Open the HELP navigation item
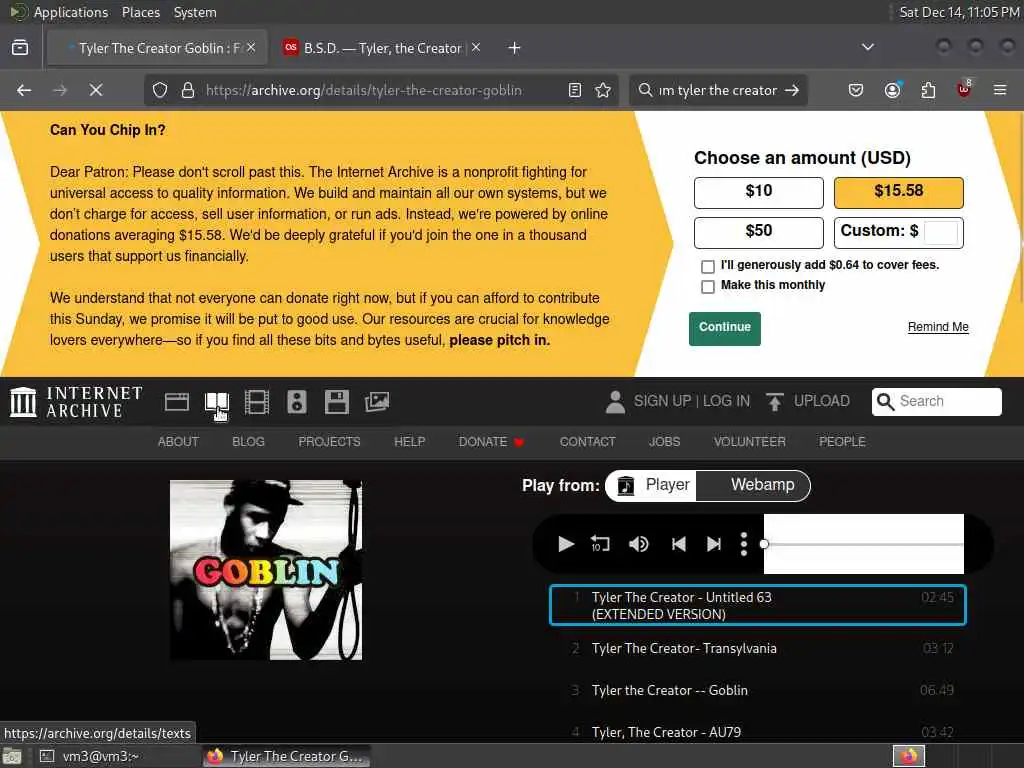The image size is (1024, 768). click(x=409, y=442)
